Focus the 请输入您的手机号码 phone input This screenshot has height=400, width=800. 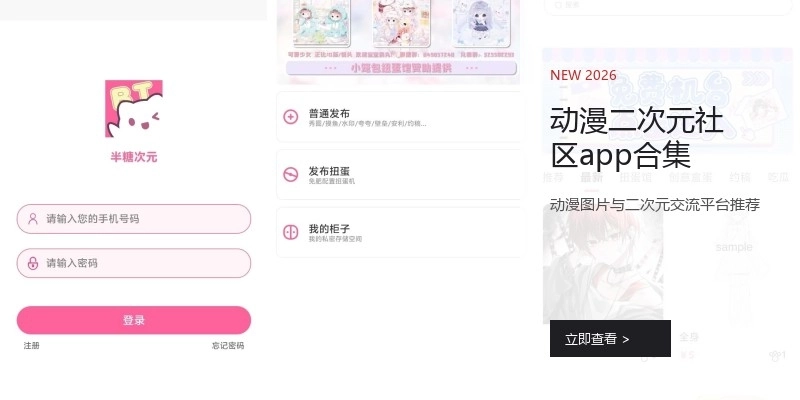click(x=134, y=219)
